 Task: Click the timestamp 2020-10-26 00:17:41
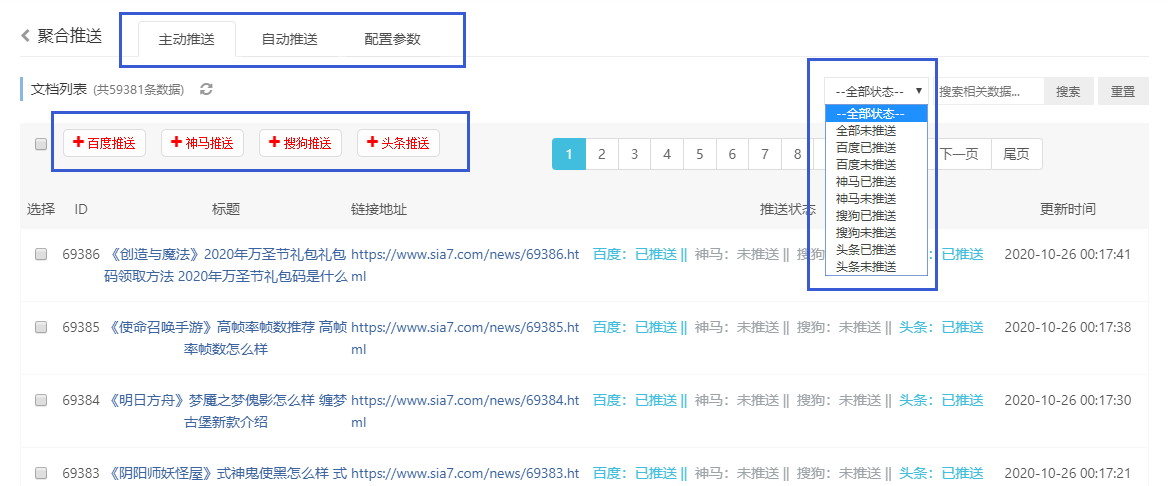tap(1067, 254)
